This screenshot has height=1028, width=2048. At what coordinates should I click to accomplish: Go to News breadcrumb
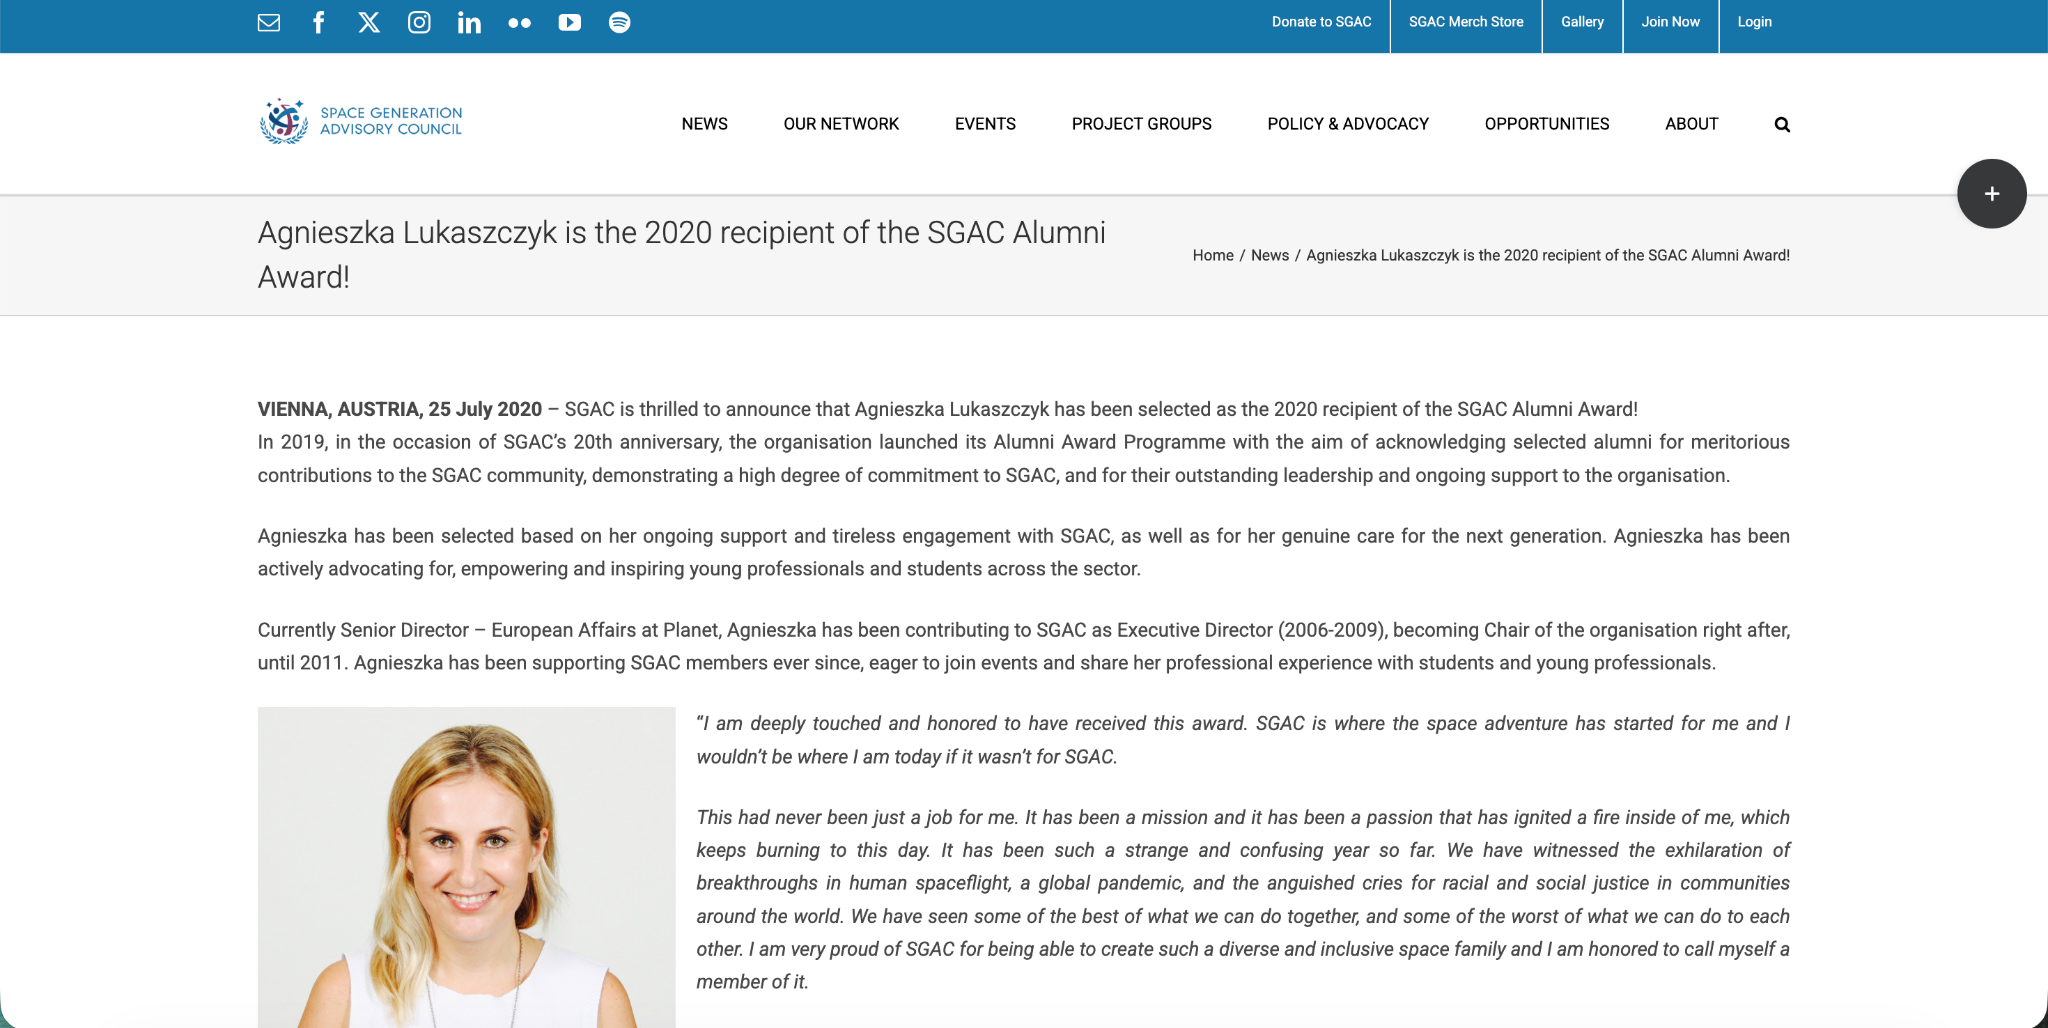tap(1270, 255)
